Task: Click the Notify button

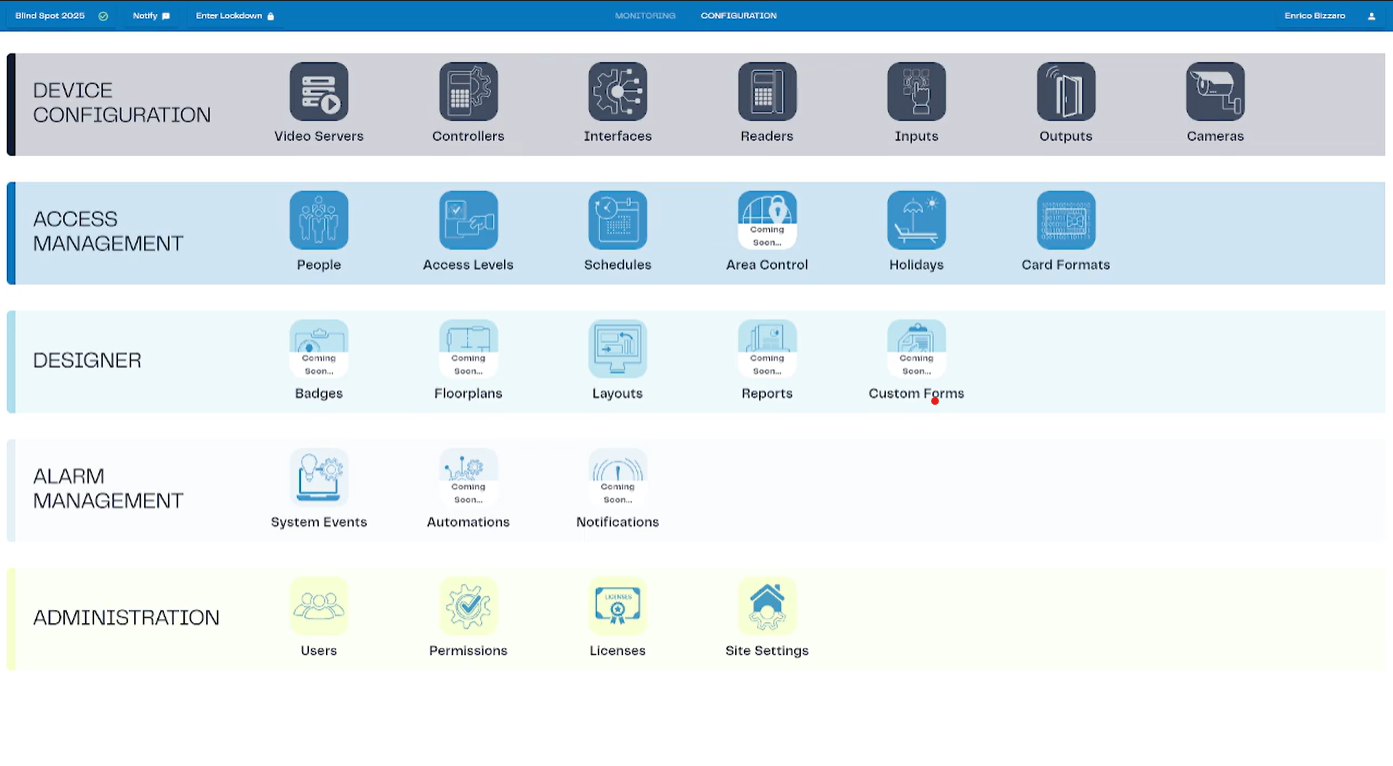Action: pos(151,15)
